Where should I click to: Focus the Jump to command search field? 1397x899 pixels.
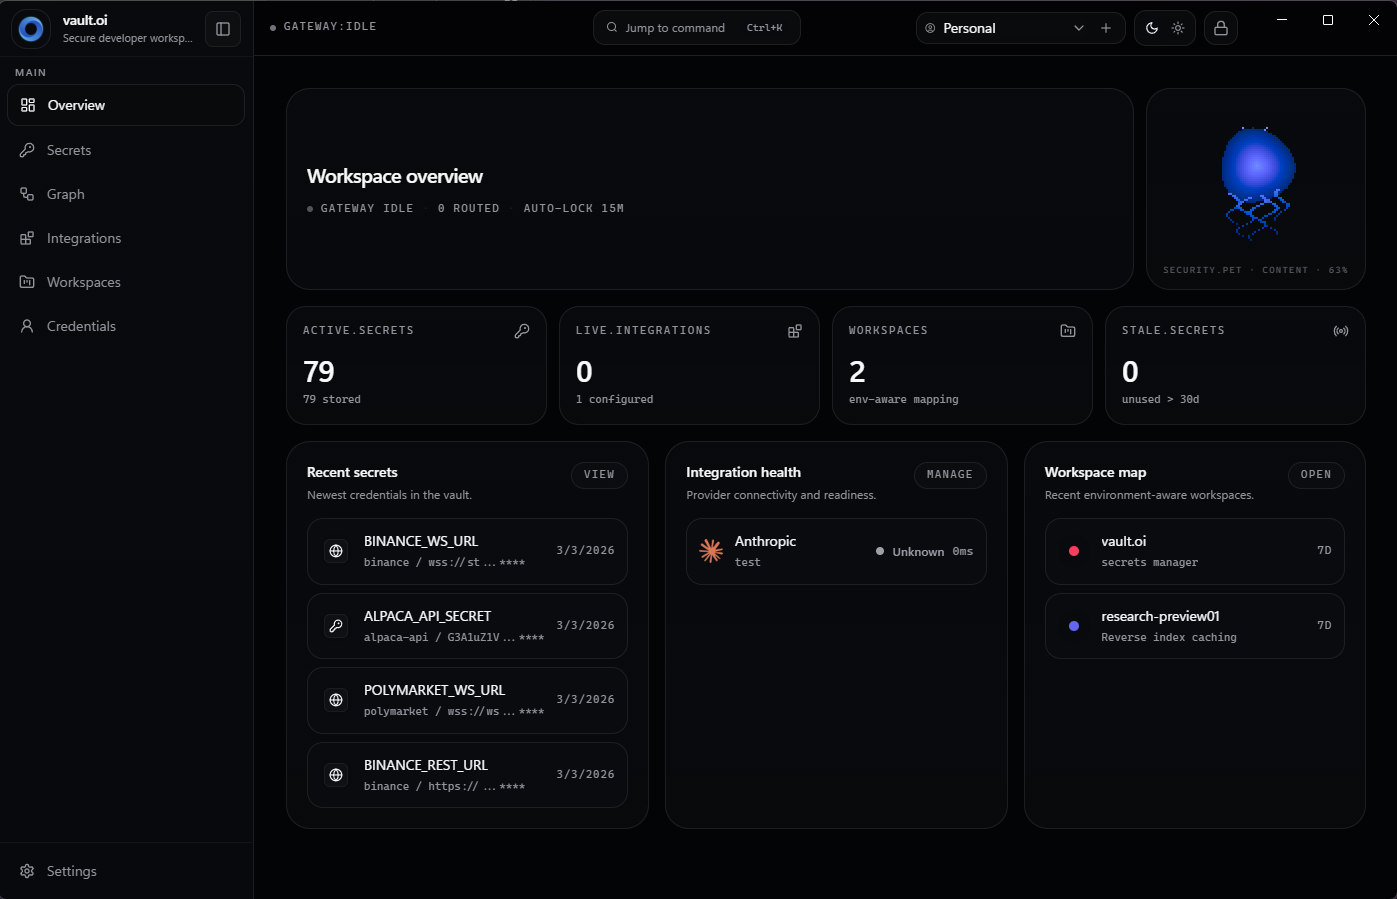pyautogui.click(x=696, y=28)
